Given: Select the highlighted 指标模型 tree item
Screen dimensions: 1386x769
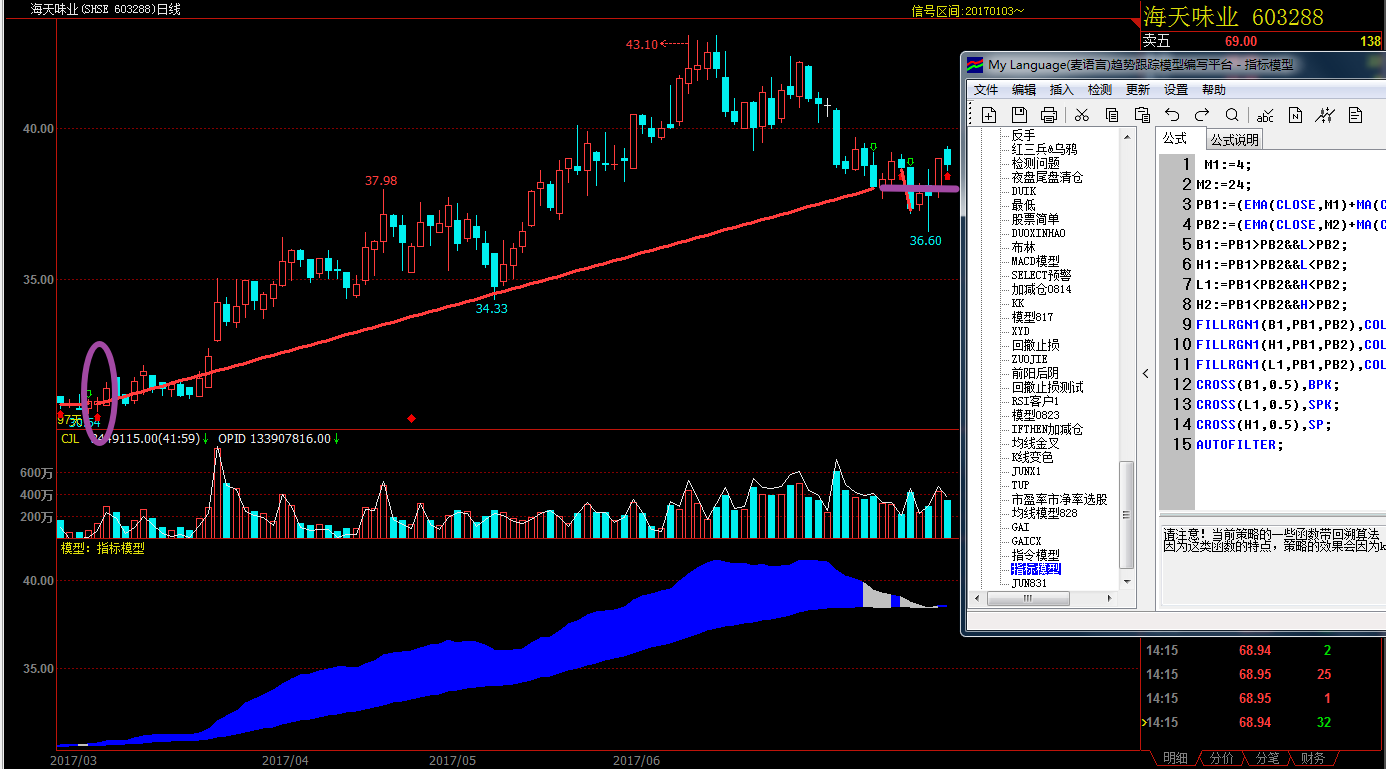Looking at the screenshot, I should click(1036, 569).
